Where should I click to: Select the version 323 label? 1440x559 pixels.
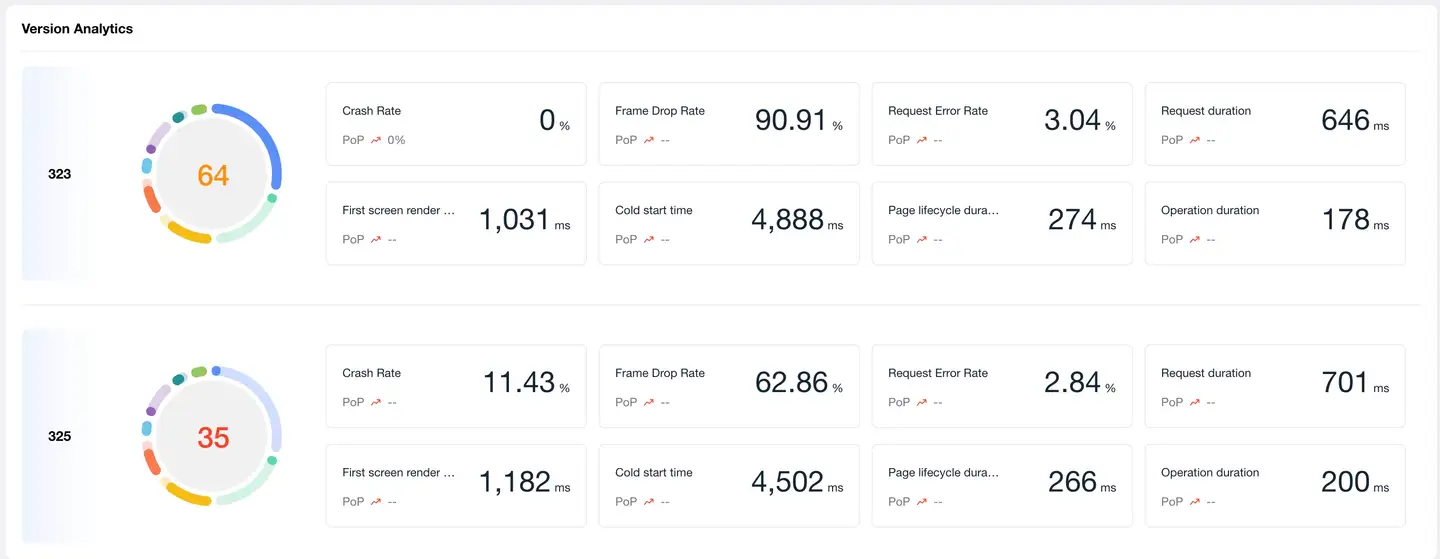pos(60,174)
